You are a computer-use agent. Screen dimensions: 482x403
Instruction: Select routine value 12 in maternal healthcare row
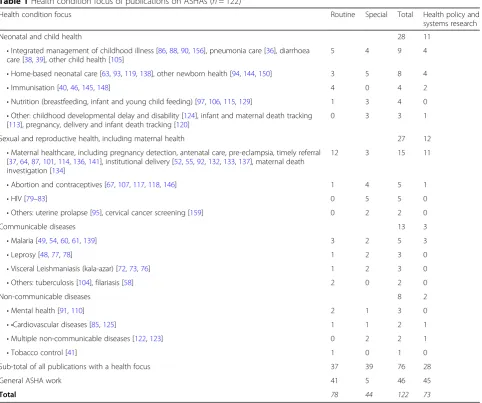(334, 153)
